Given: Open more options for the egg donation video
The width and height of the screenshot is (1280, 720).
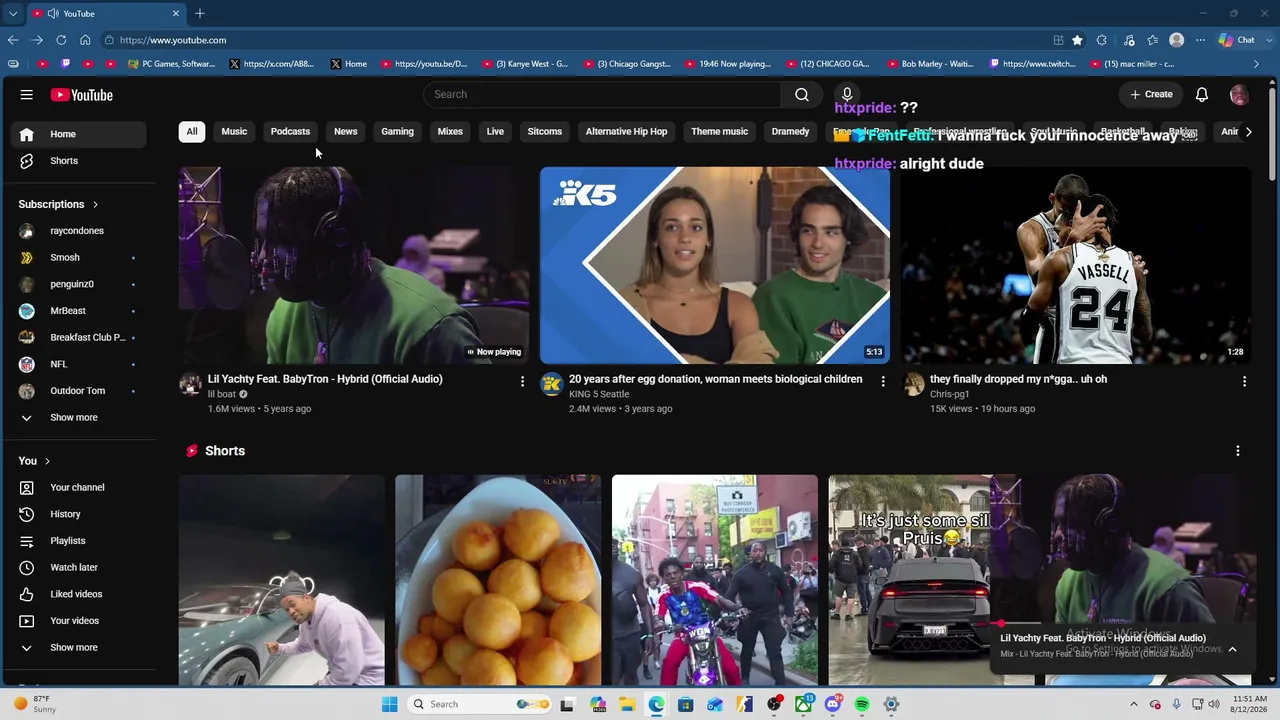Looking at the screenshot, I should 883,381.
